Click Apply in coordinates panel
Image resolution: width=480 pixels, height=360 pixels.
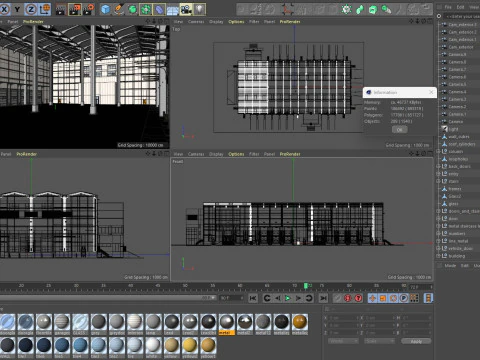tap(416, 341)
